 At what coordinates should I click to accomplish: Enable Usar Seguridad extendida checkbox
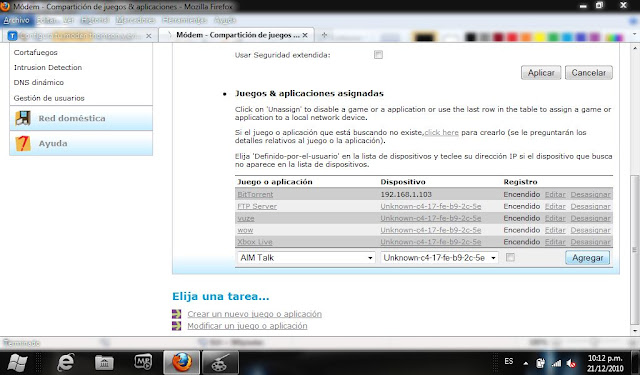[x=378, y=55]
